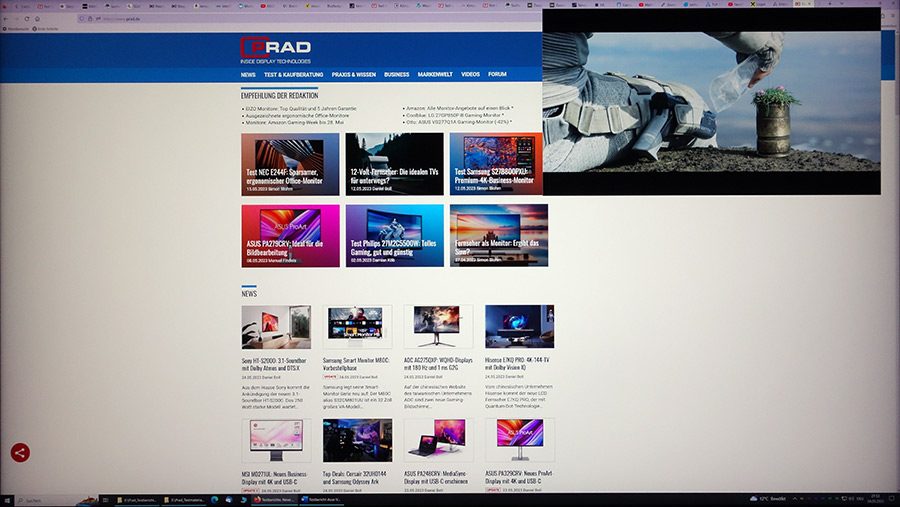Open Test Philips 27M2C5500W article card
900x507 pixels.
pyautogui.click(x=394, y=236)
